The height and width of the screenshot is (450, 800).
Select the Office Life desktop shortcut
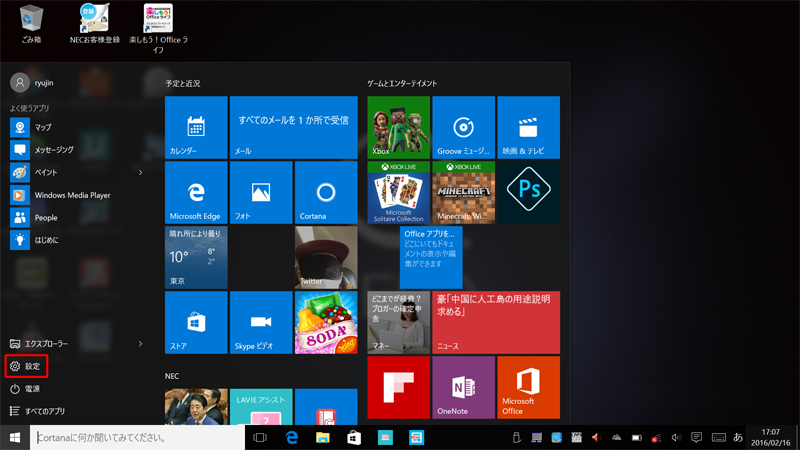tap(158, 29)
